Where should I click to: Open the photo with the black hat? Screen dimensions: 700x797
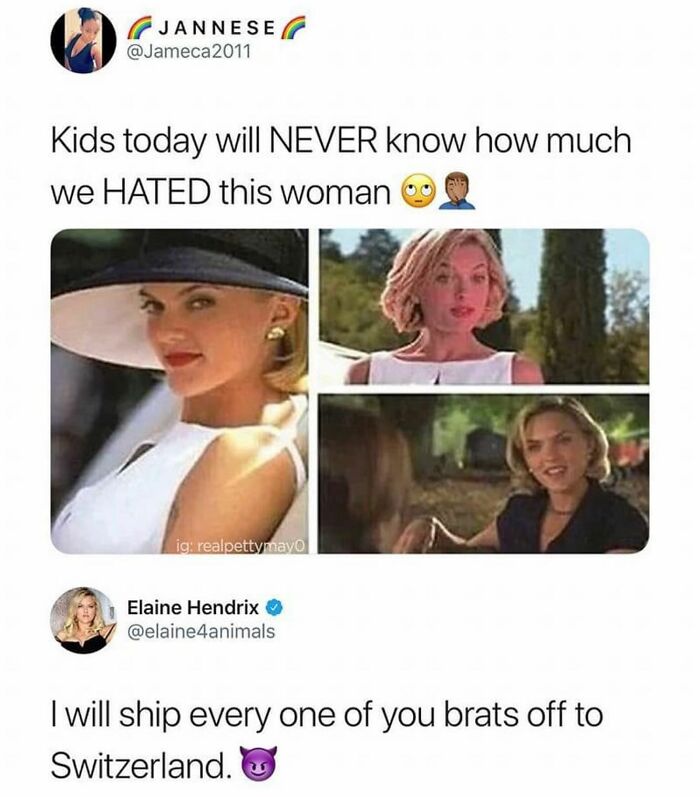click(179, 391)
